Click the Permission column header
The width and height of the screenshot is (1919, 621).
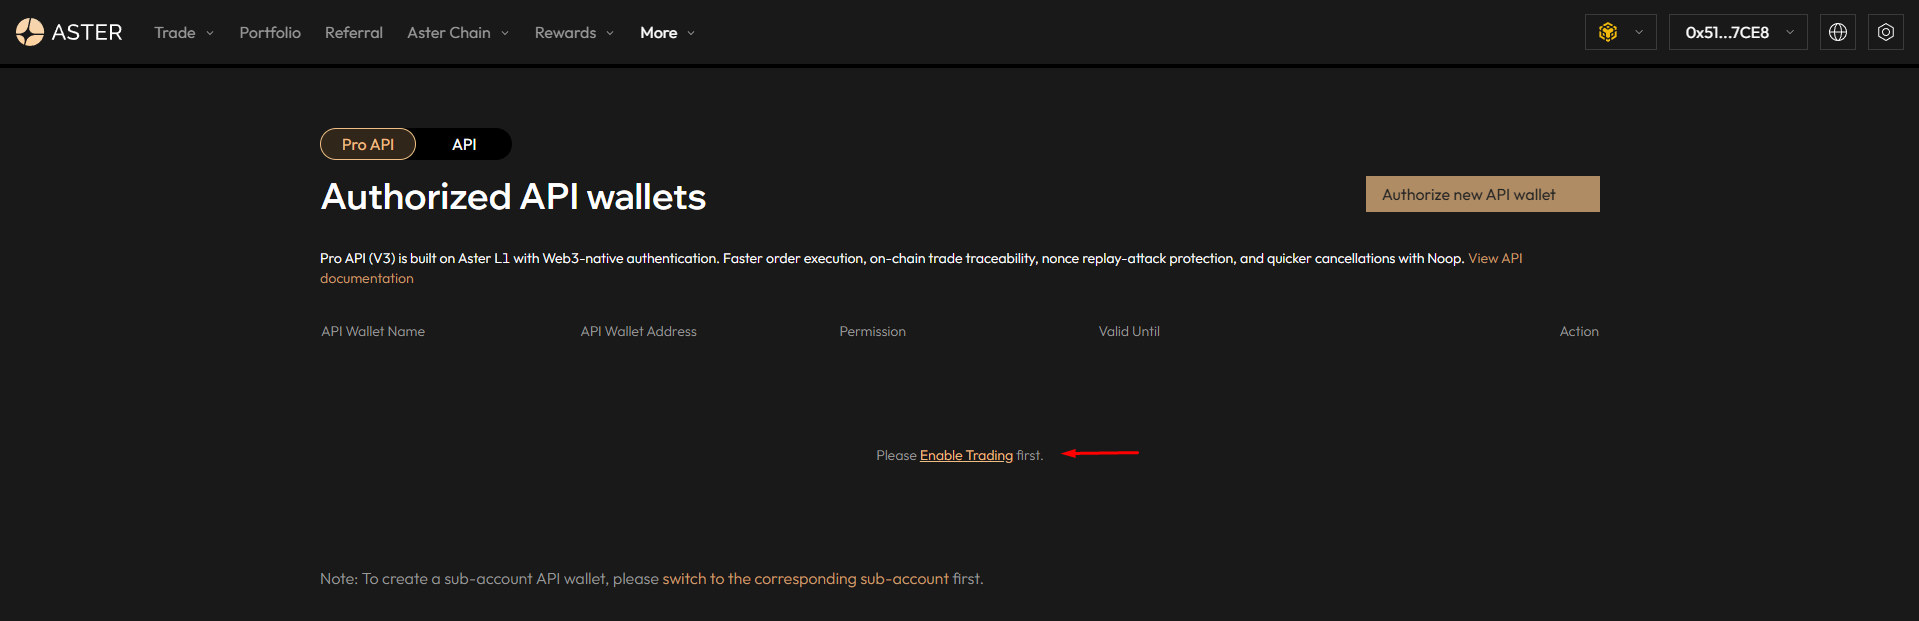point(873,332)
